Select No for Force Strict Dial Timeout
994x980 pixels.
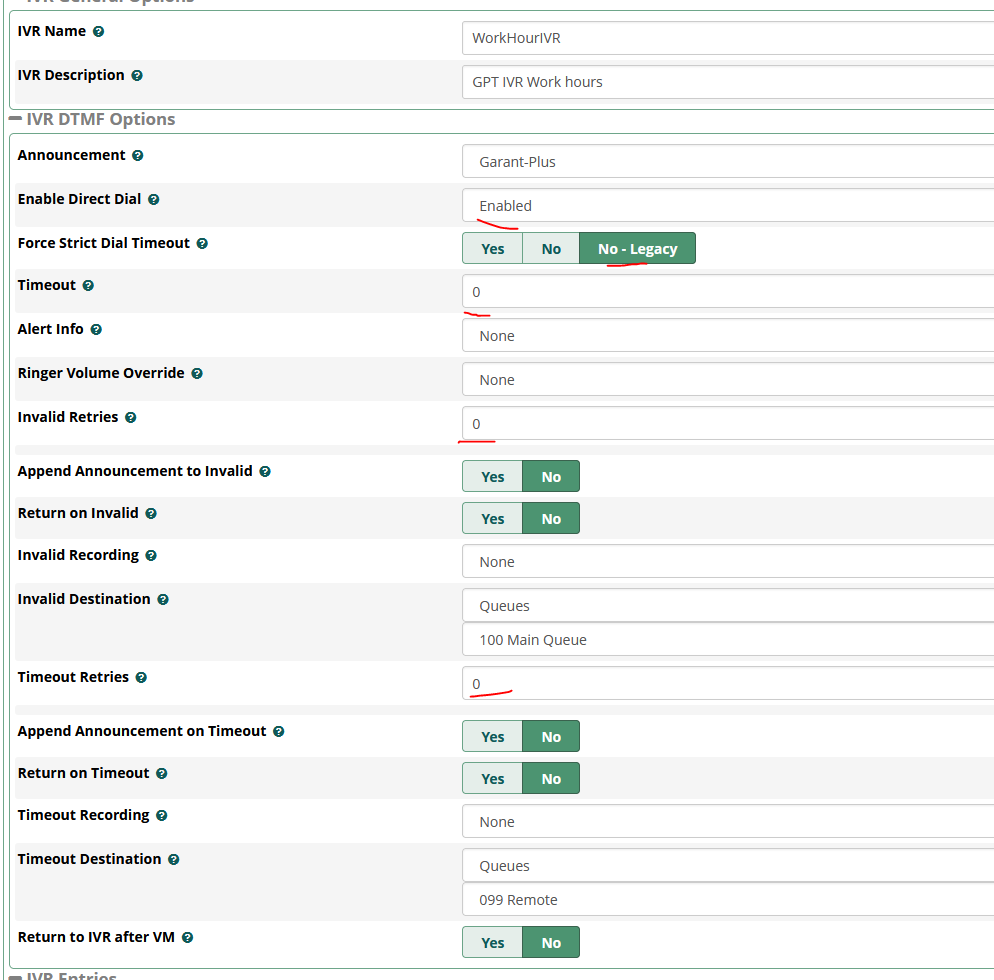tap(551, 249)
